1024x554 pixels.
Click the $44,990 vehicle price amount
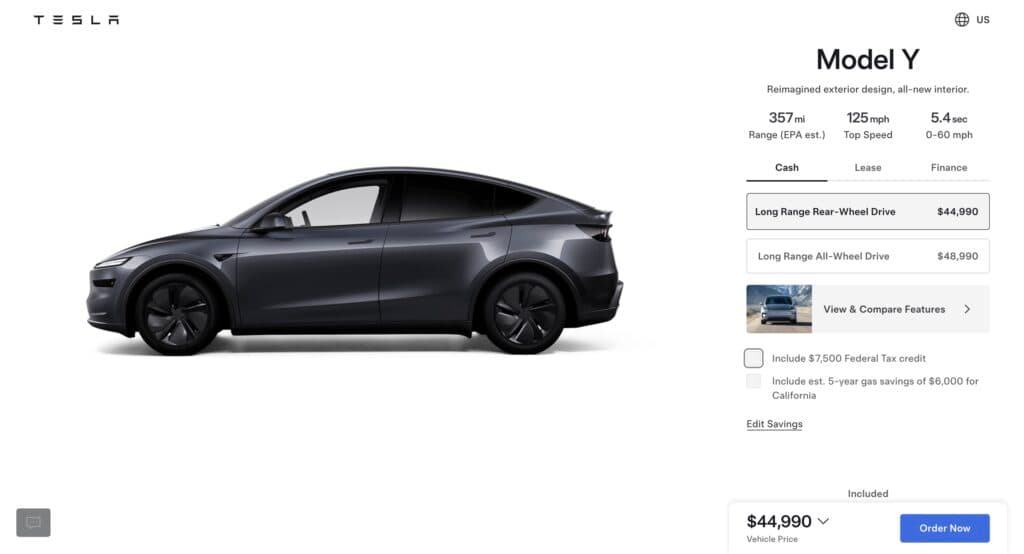[778, 521]
